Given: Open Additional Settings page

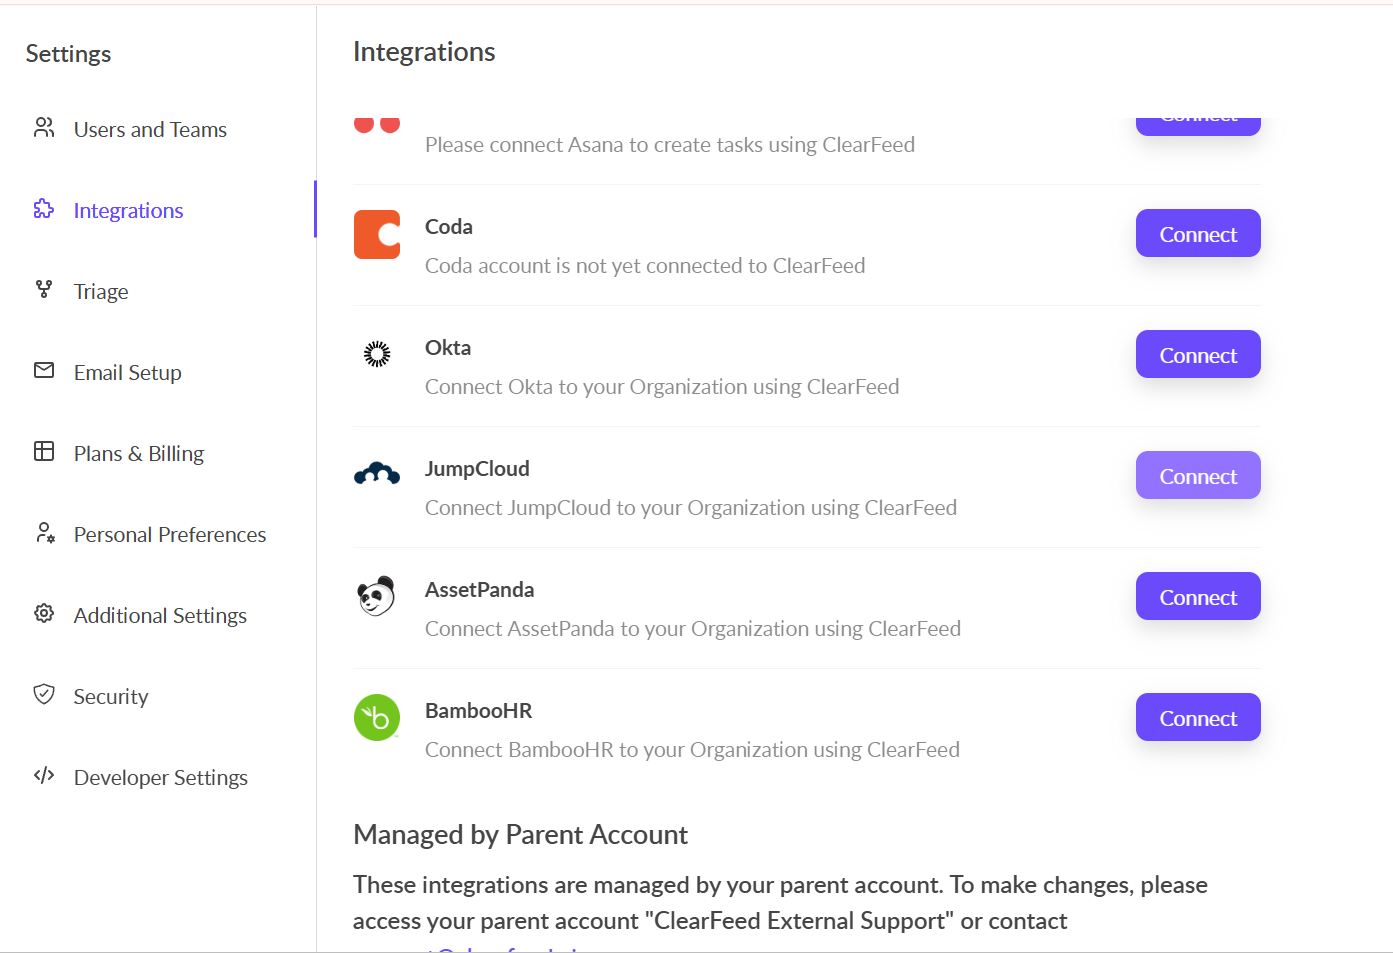Looking at the screenshot, I should [160, 616].
